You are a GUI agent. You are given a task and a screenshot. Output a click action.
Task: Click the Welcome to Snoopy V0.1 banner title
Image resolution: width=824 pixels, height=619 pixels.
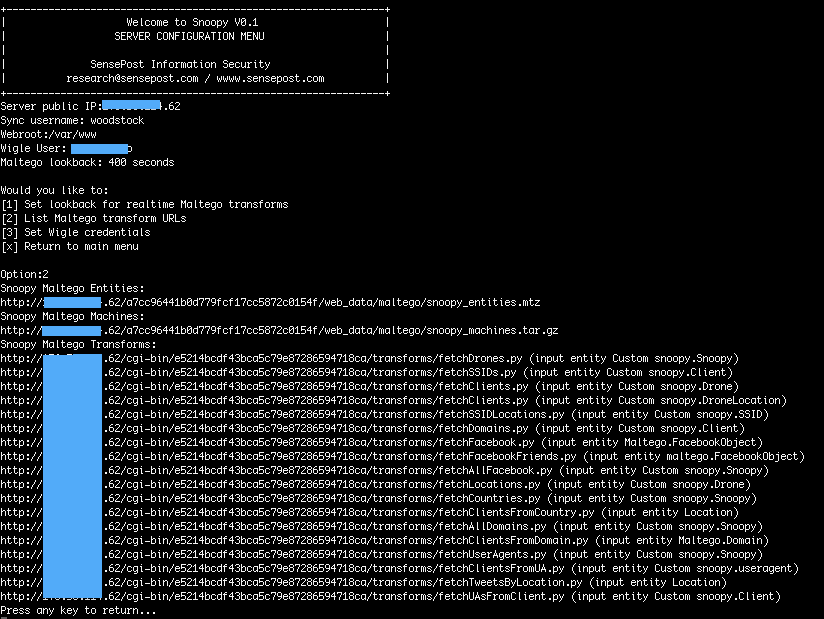[195, 22]
